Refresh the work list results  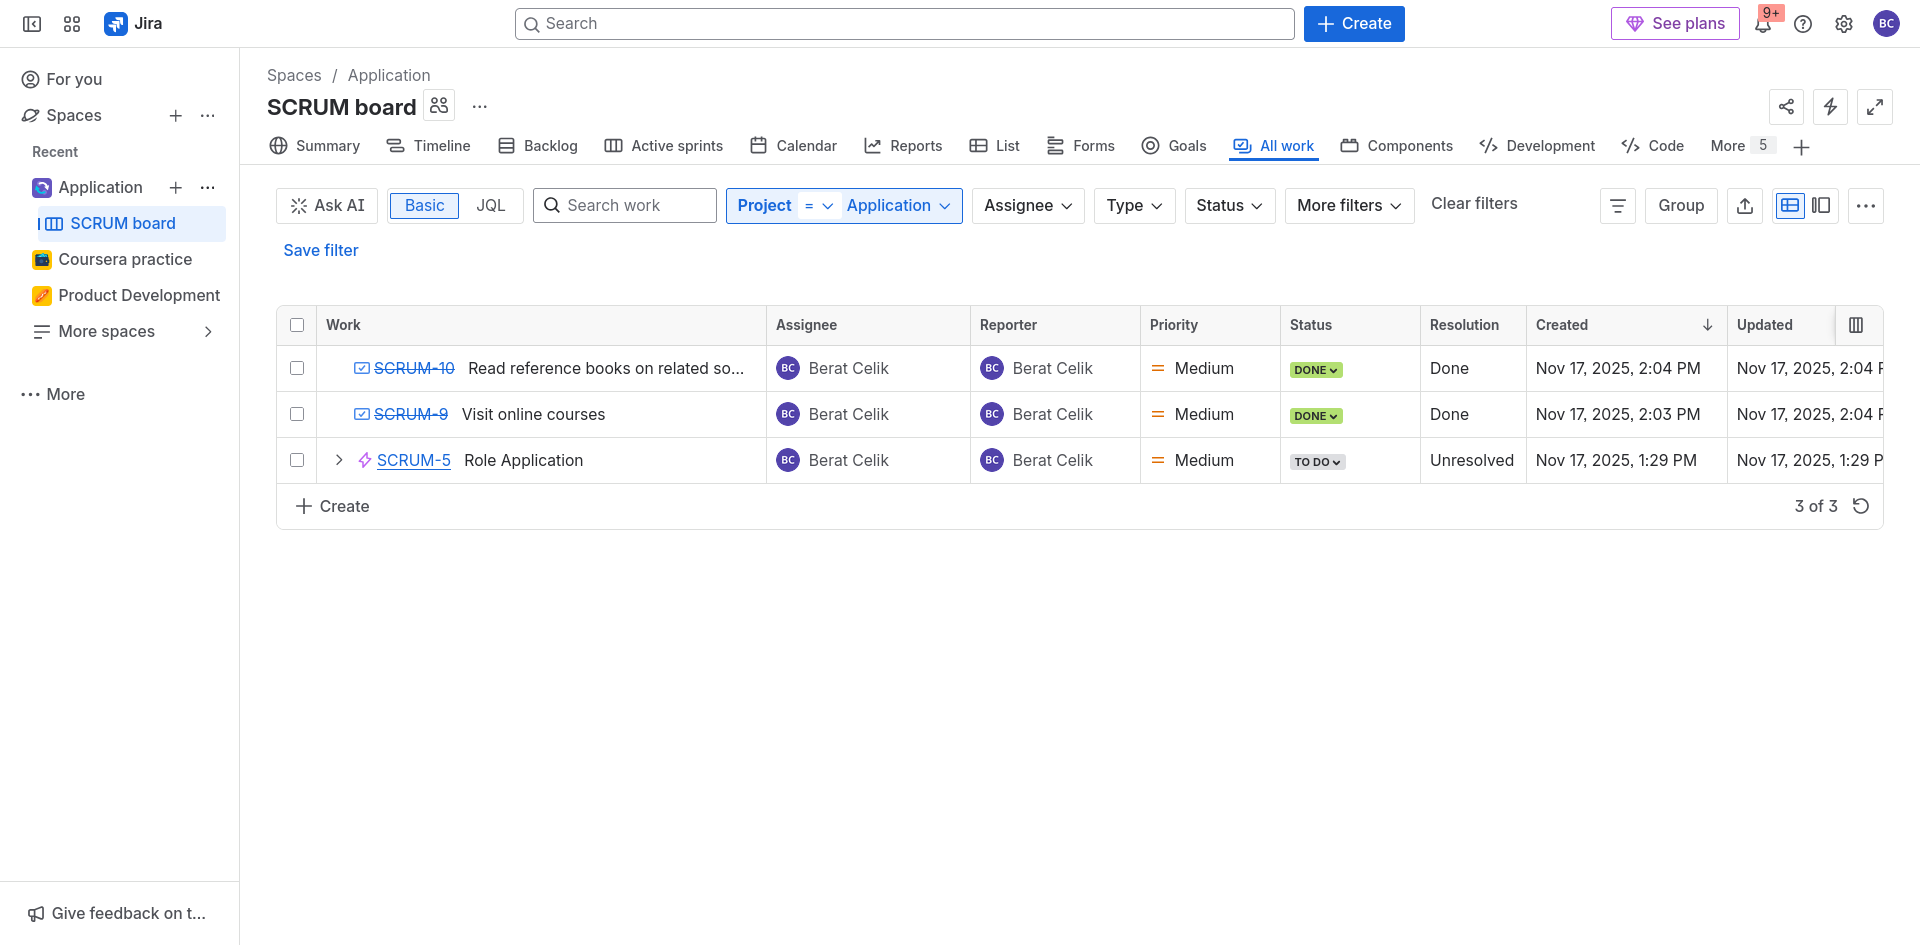1860,506
